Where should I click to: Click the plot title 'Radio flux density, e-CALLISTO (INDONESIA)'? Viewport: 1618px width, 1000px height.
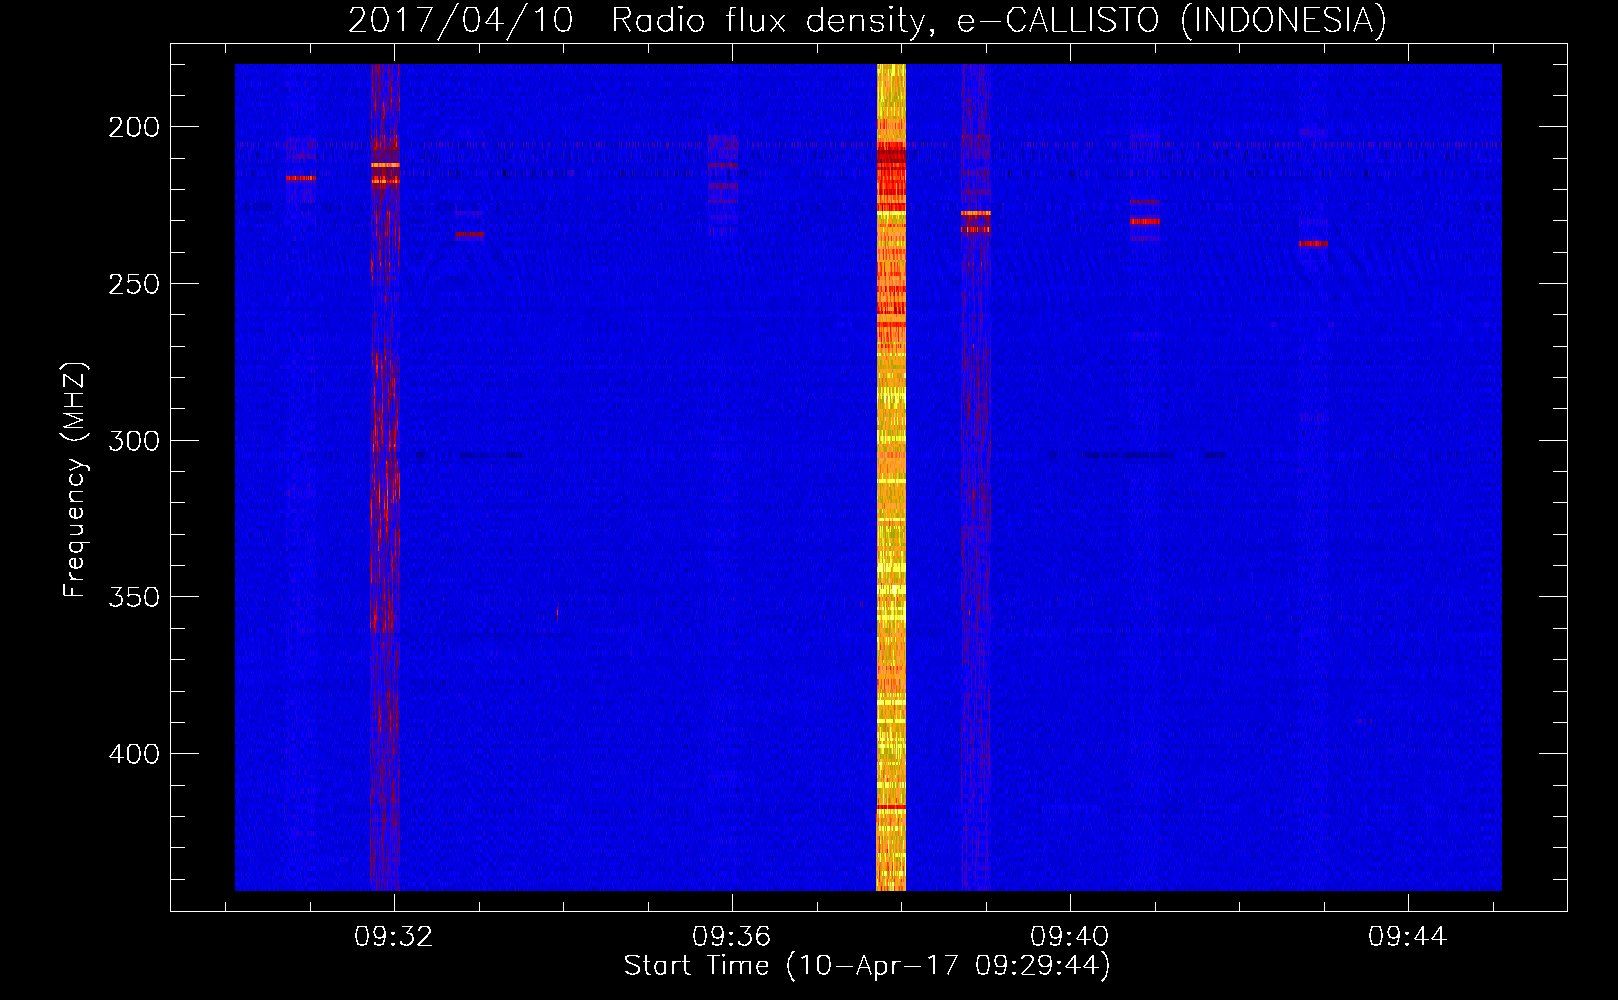[998, 20]
